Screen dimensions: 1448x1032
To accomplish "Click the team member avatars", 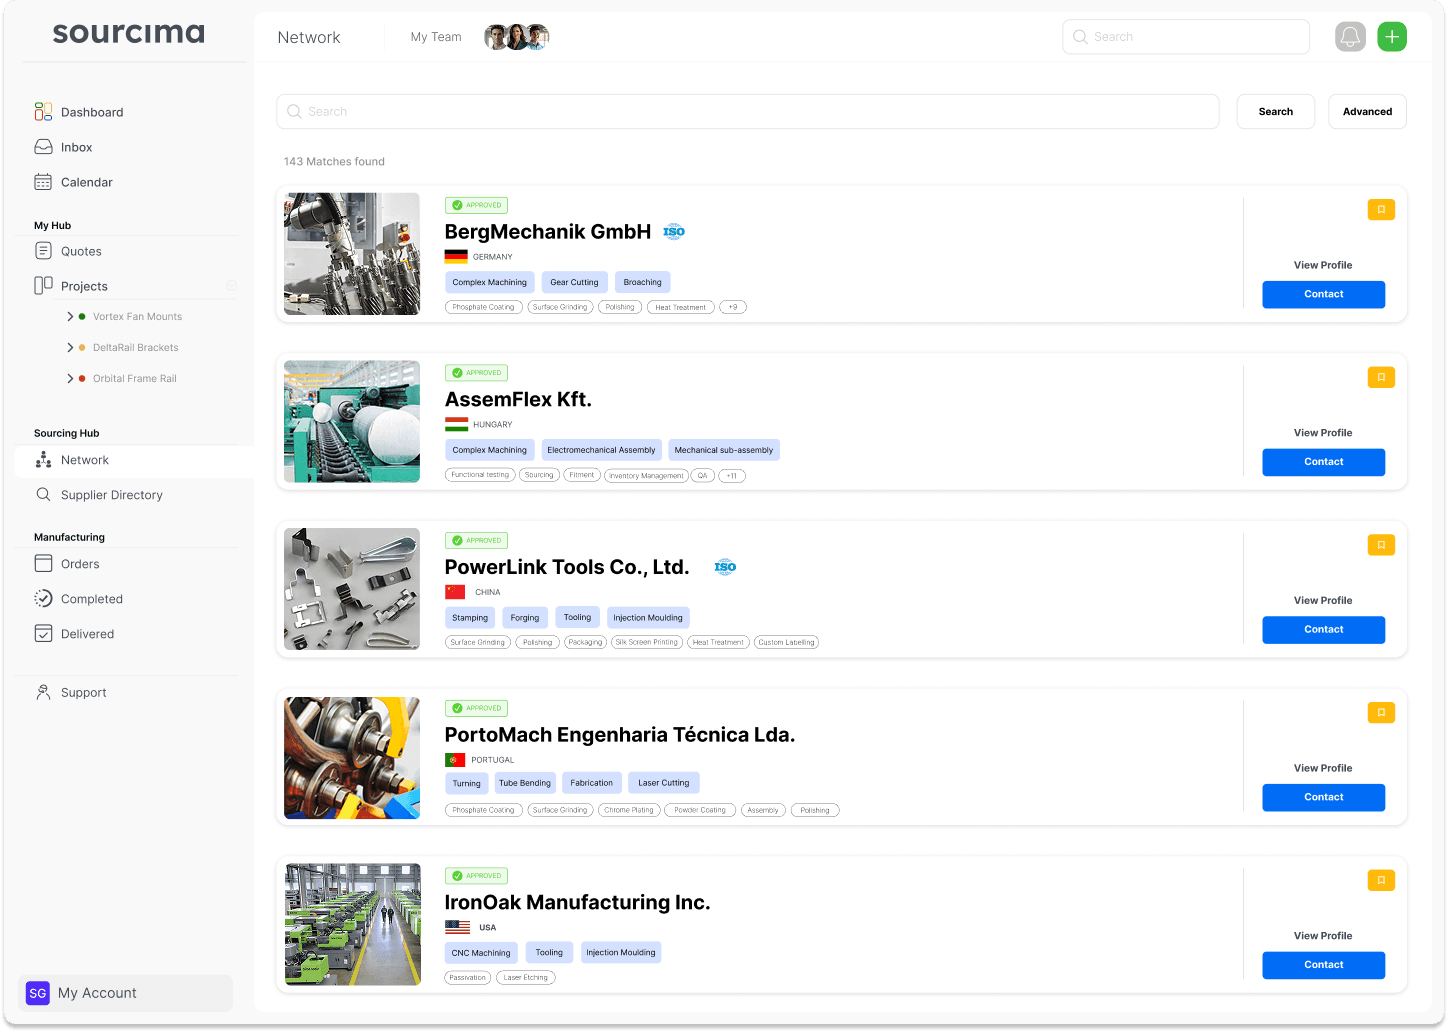I will coord(517,37).
